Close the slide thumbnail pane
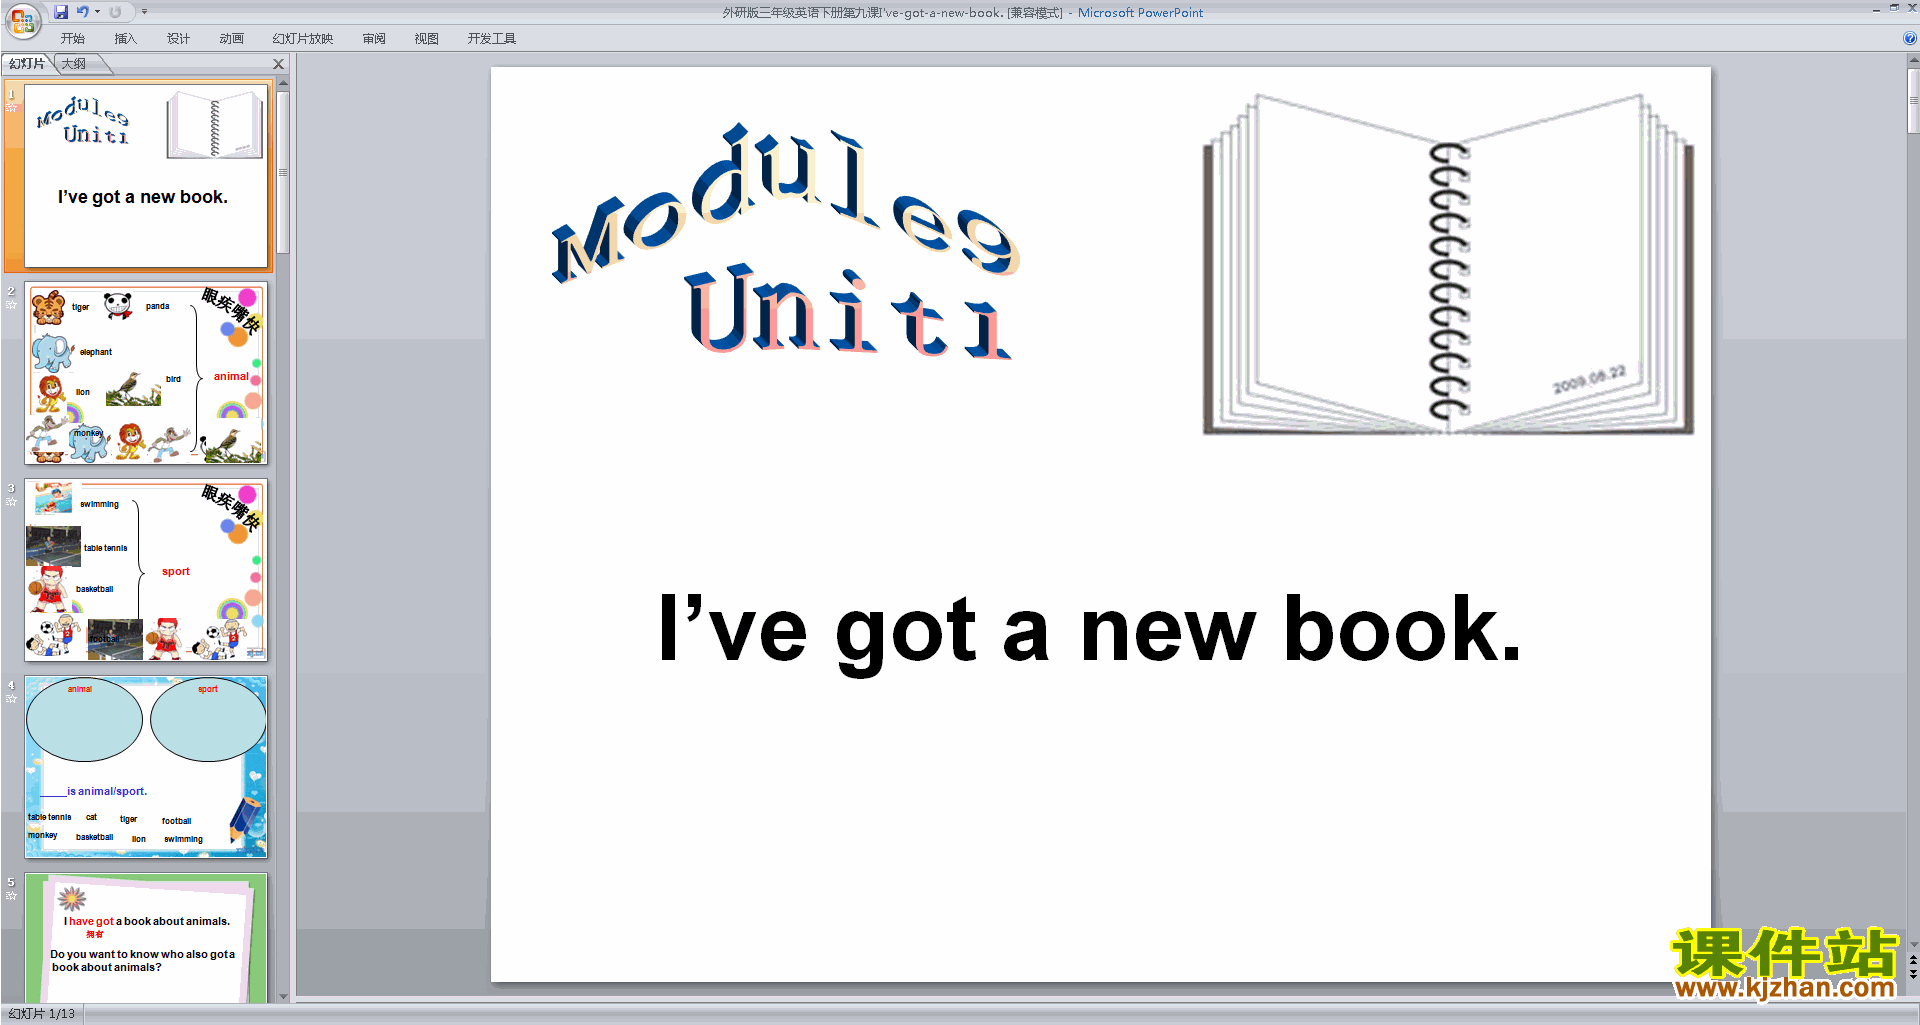Image resolution: width=1920 pixels, height=1025 pixels. tap(279, 64)
